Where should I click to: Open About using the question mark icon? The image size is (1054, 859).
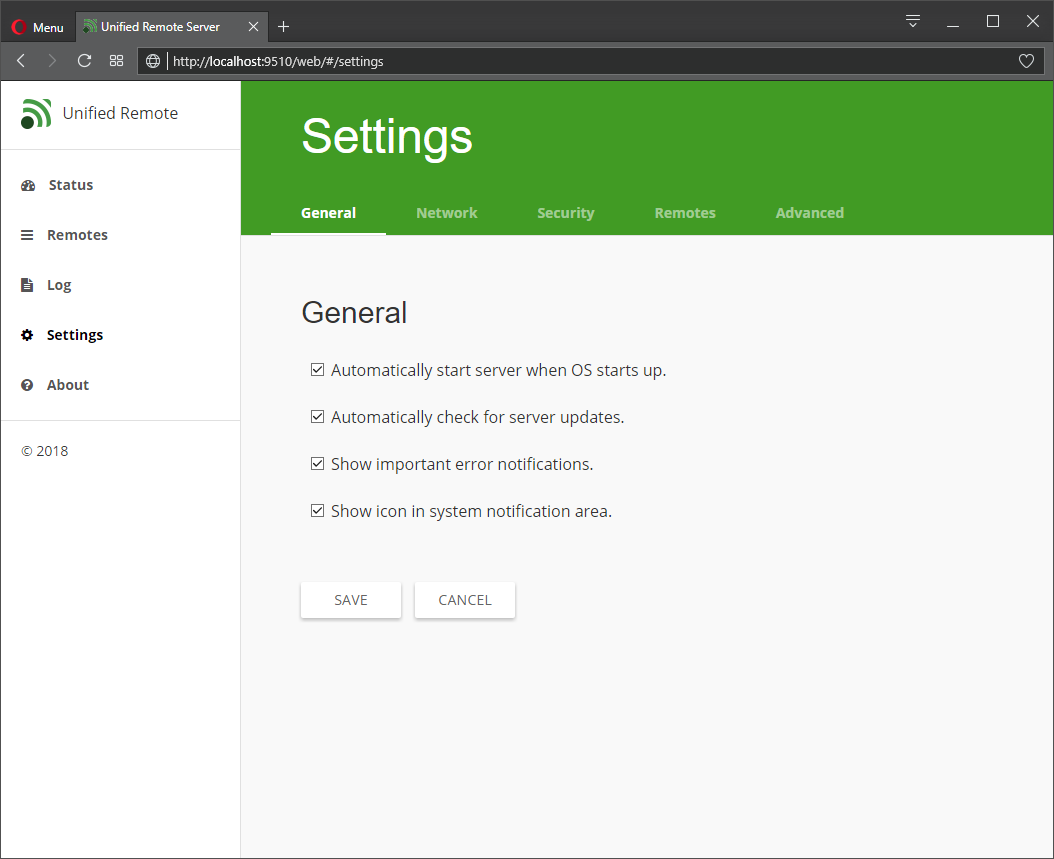[x=27, y=384]
